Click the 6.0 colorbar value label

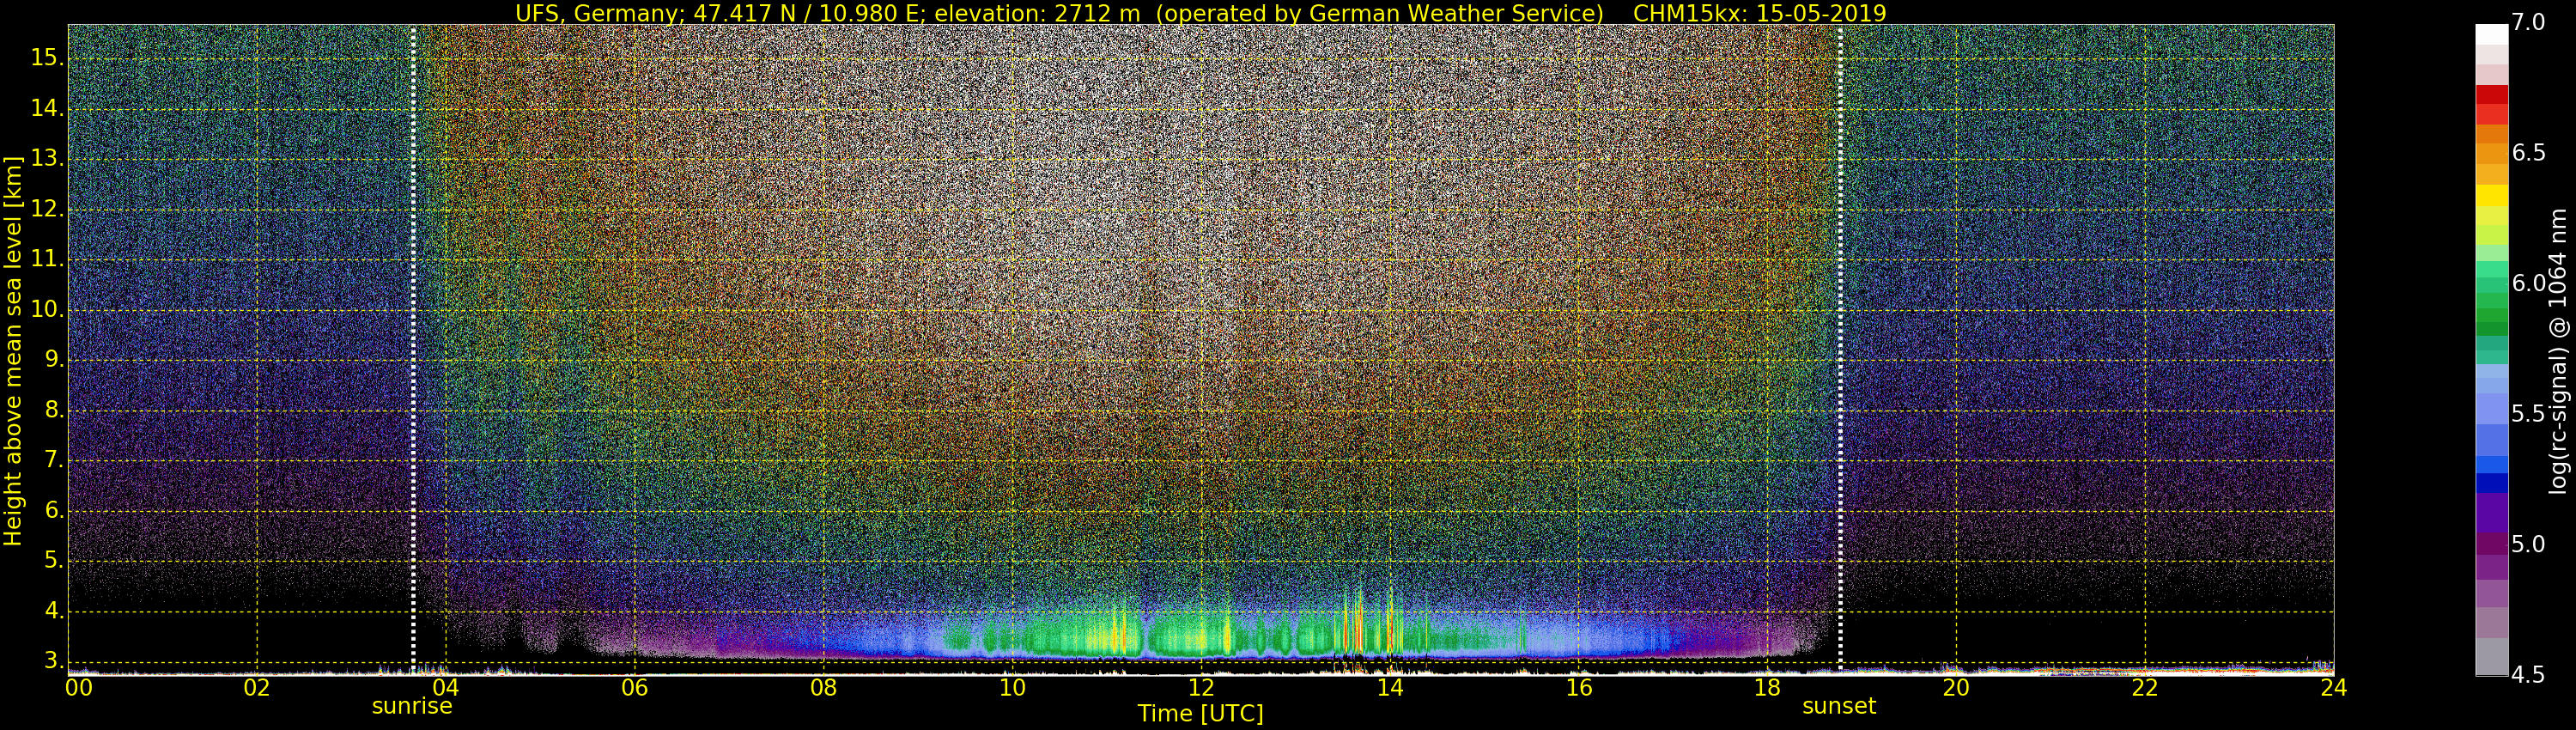(x=2528, y=284)
